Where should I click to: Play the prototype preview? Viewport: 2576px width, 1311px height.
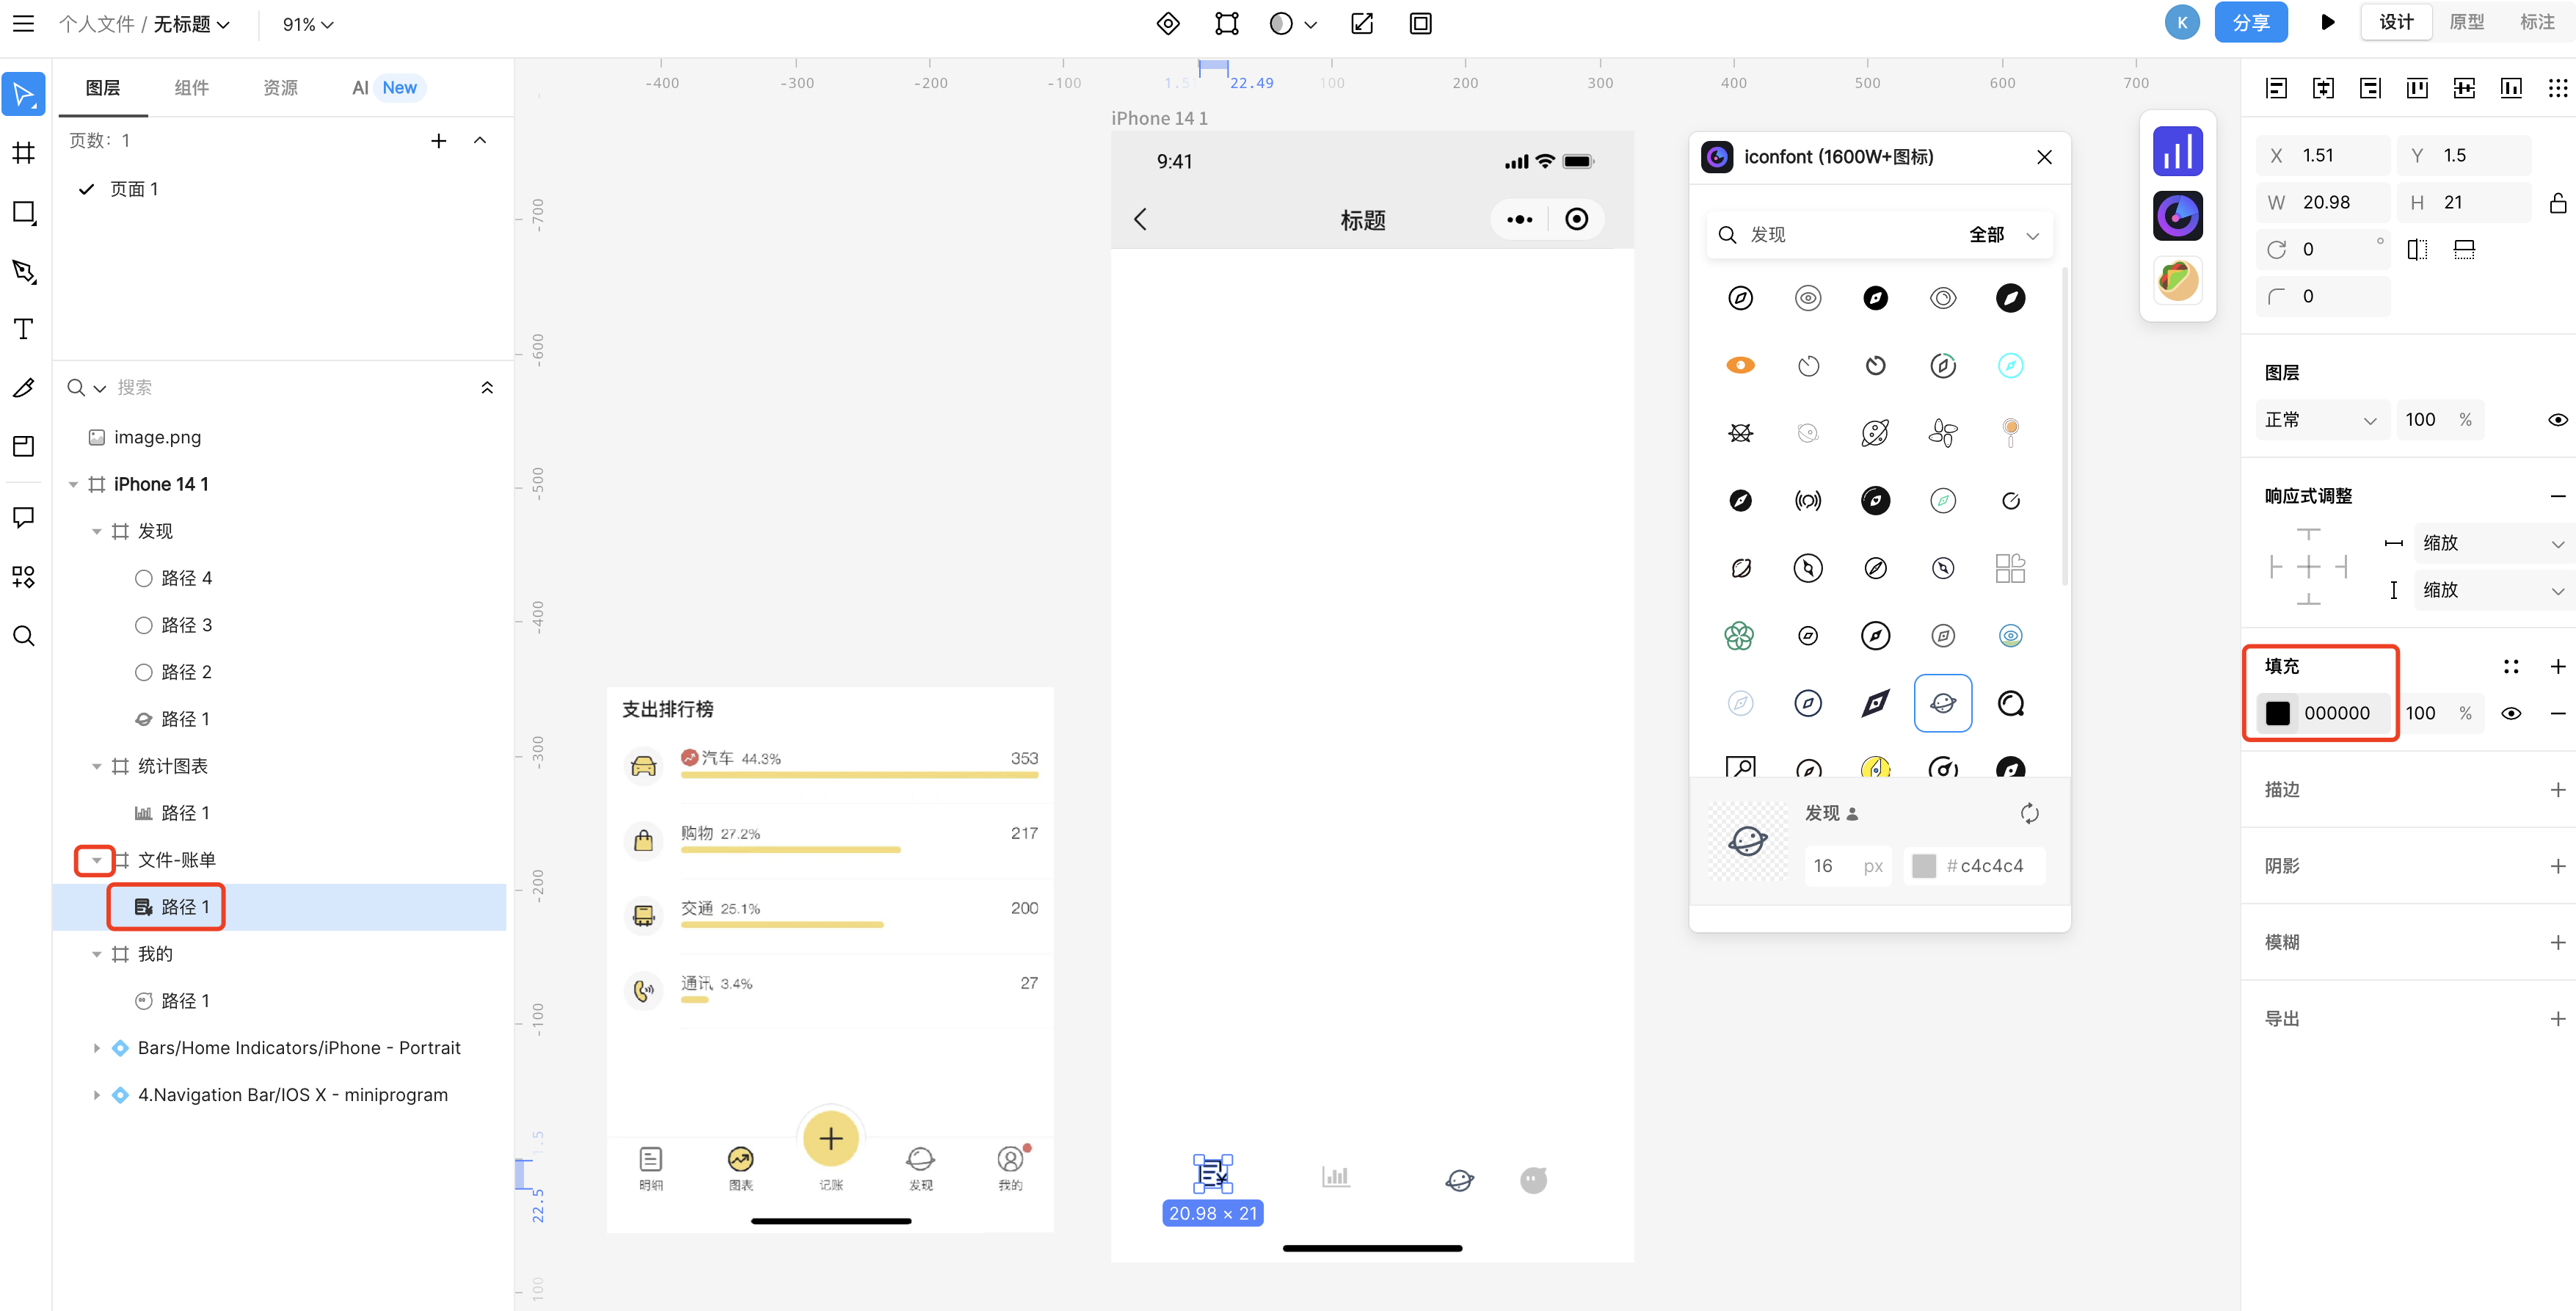(x=2327, y=22)
